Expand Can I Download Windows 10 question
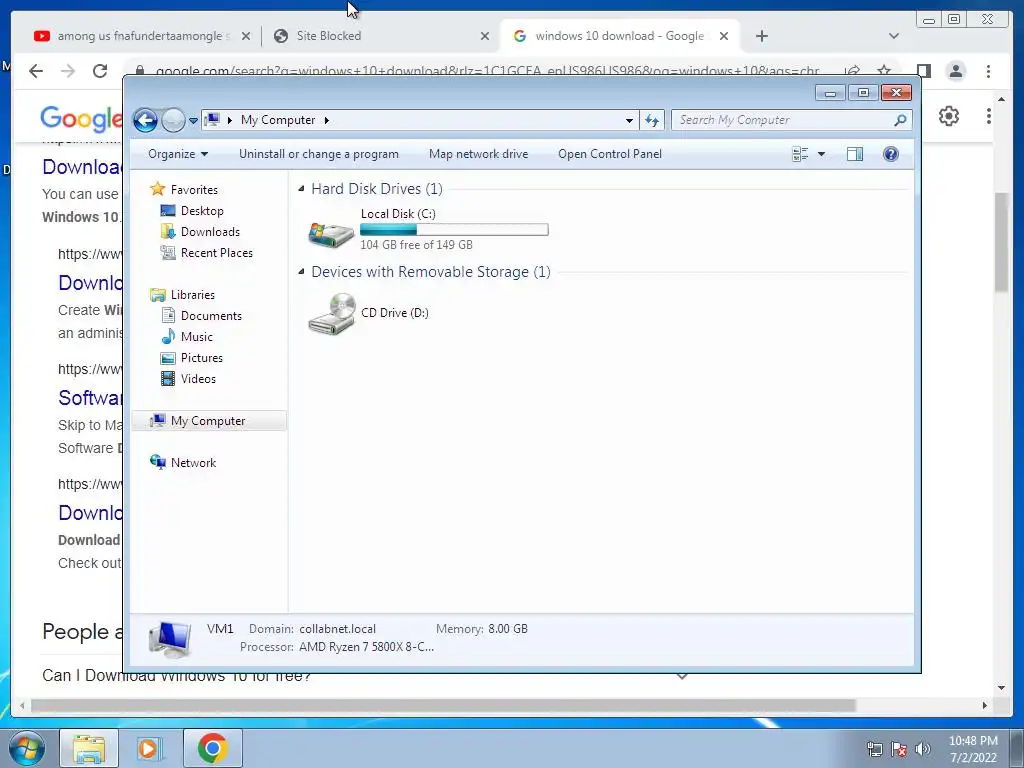This screenshot has width=1024, height=768. [682, 676]
